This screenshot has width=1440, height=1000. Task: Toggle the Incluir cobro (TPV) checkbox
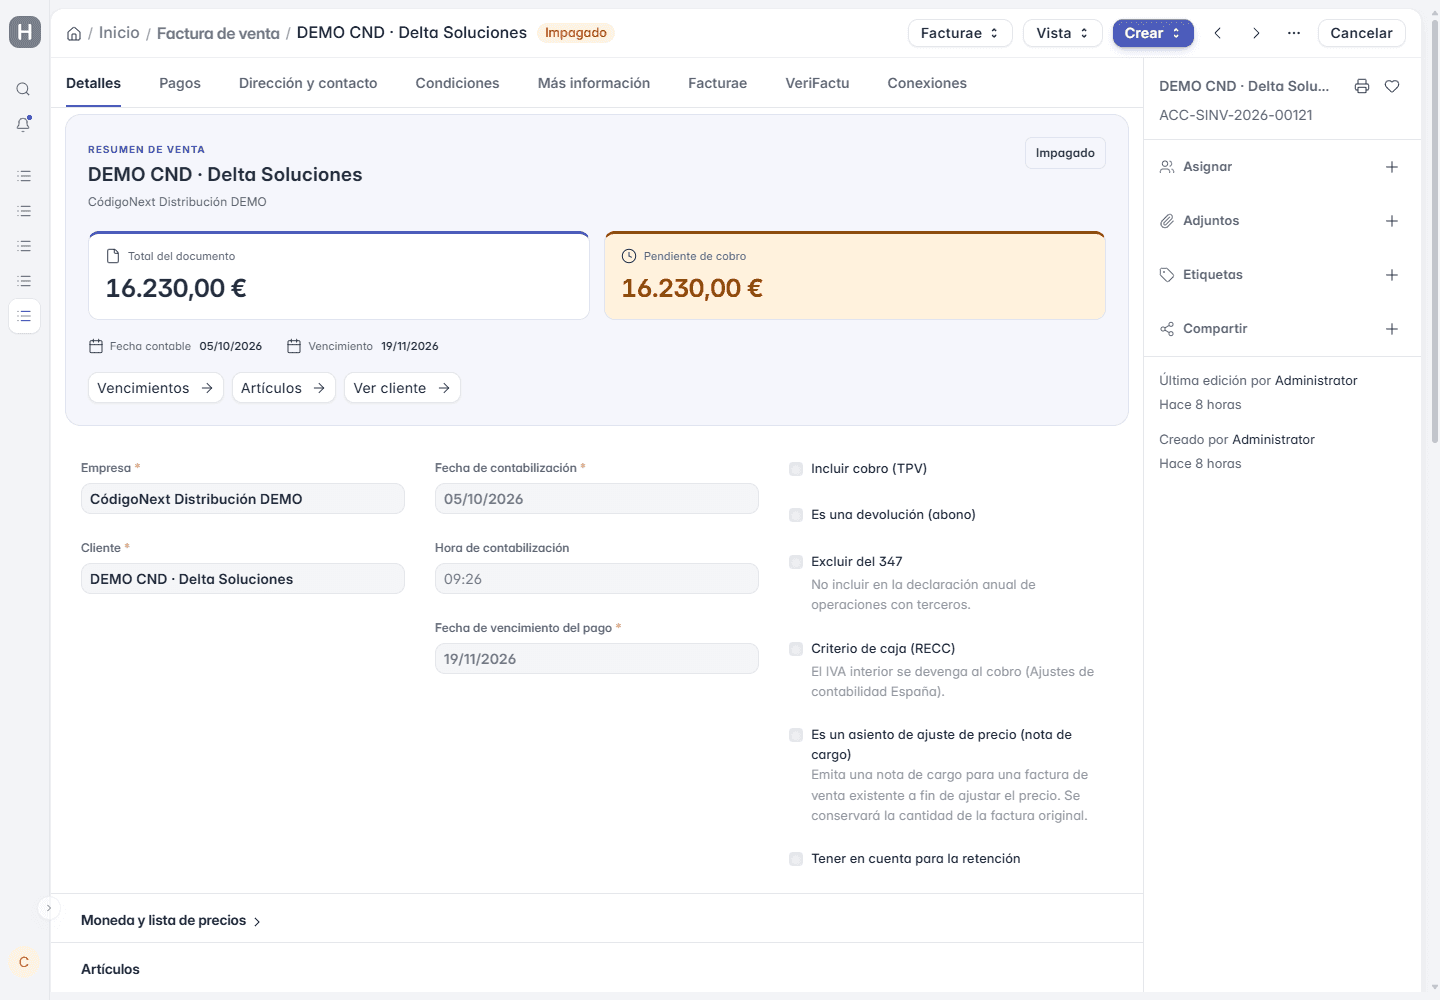(x=796, y=469)
